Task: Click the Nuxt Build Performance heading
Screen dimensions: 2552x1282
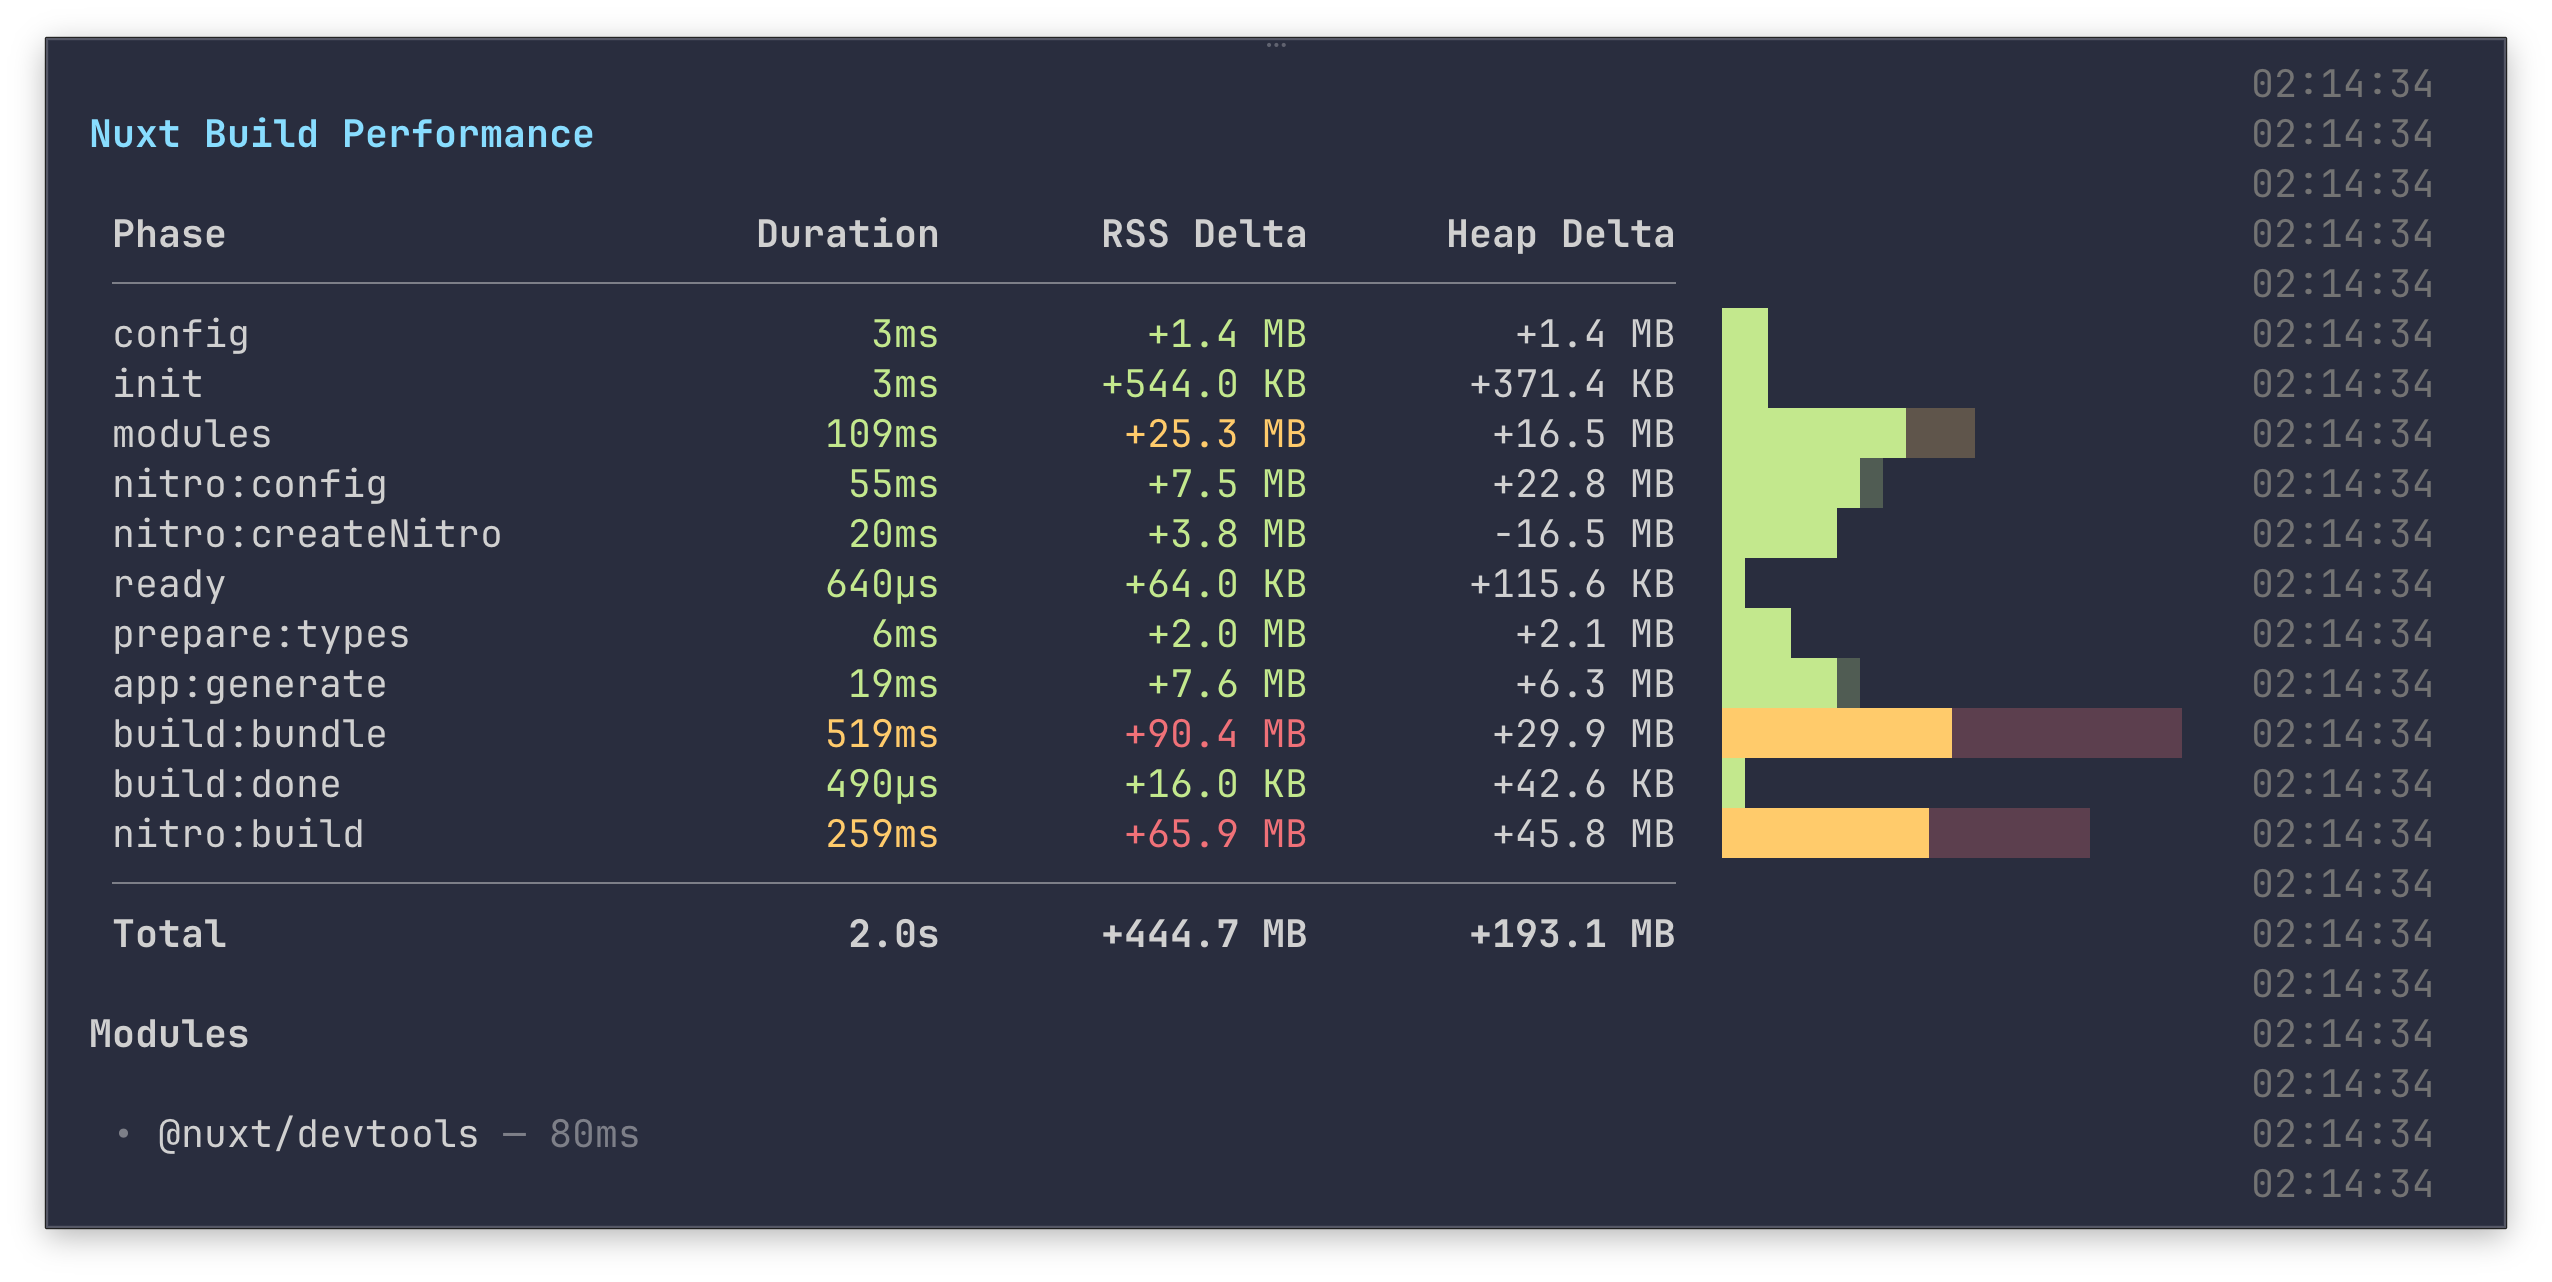Action: [x=340, y=132]
